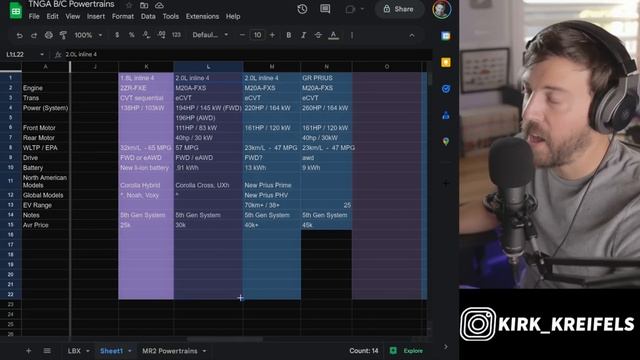Check the cloud save status icon
This screenshot has height=360, width=640.
(159, 5)
